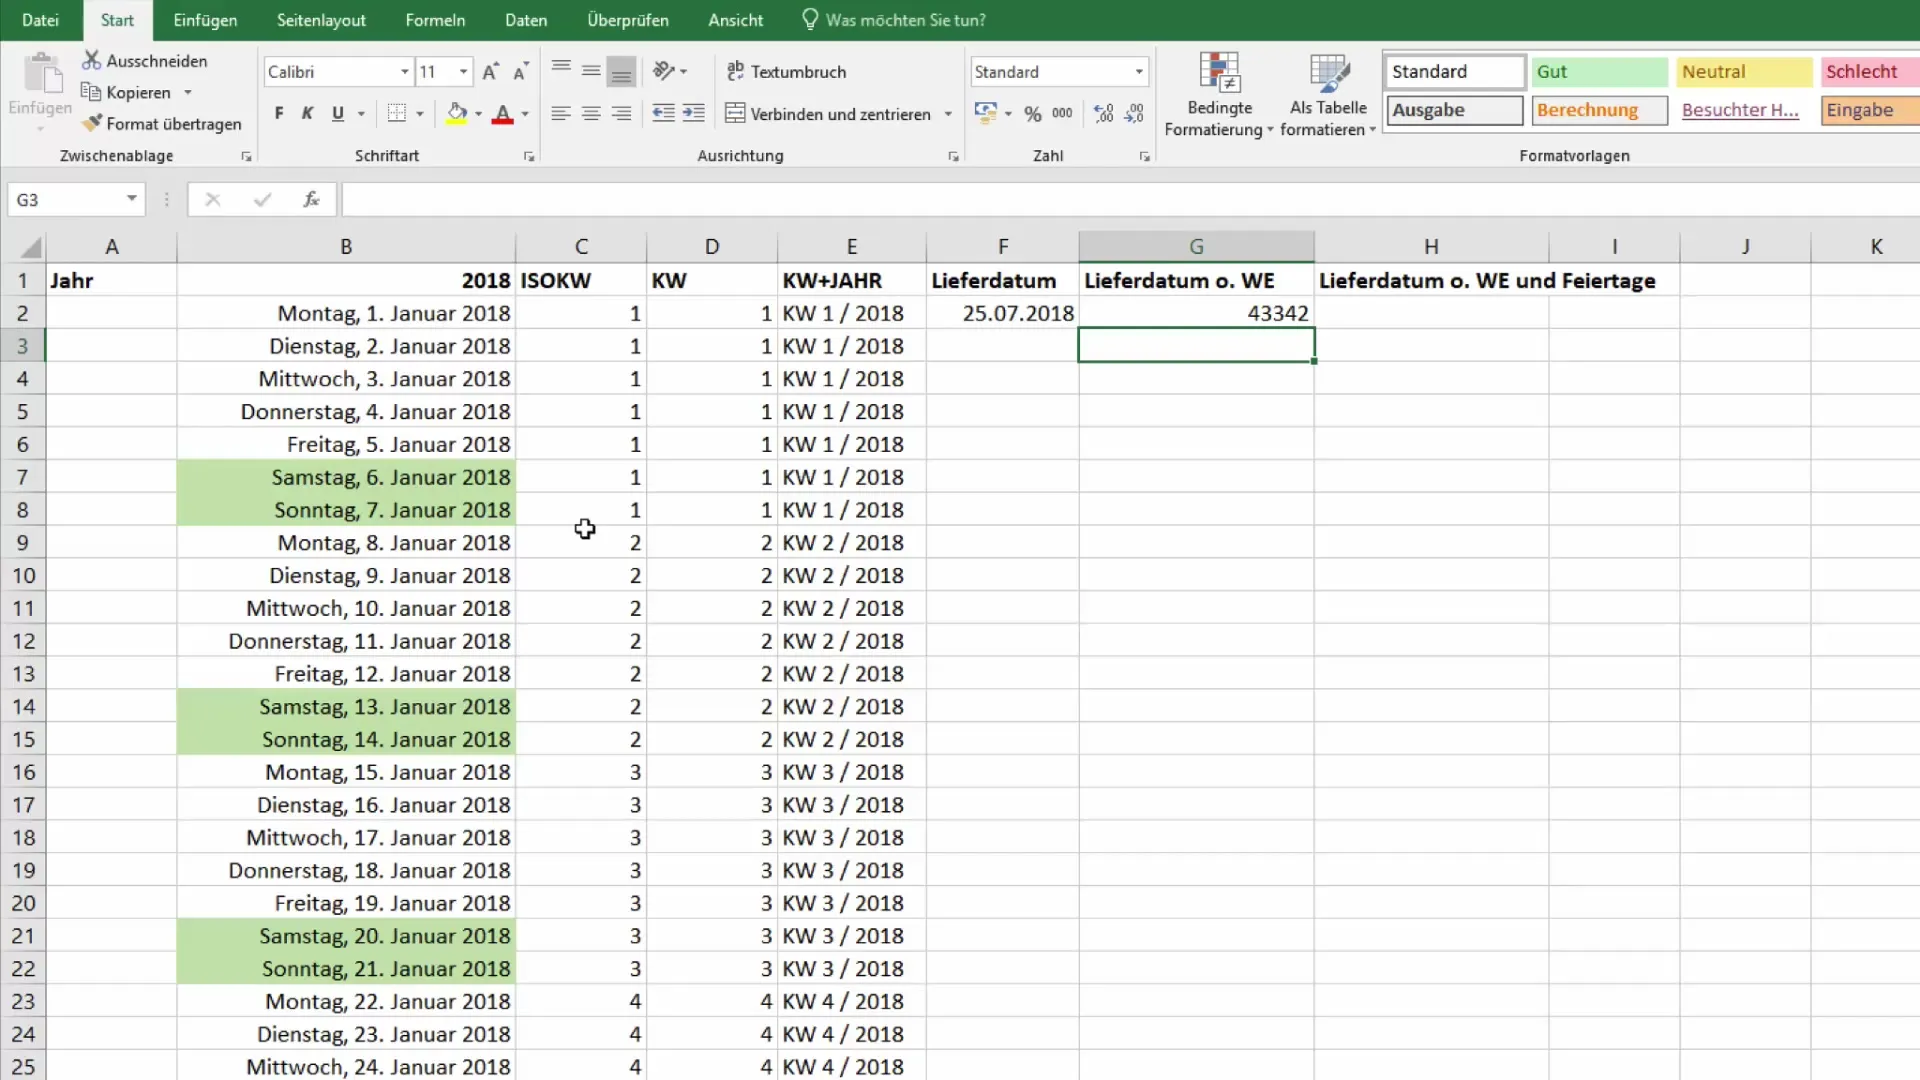1920x1080 pixels.
Task: Center text horizontally
Action: tap(591, 113)
